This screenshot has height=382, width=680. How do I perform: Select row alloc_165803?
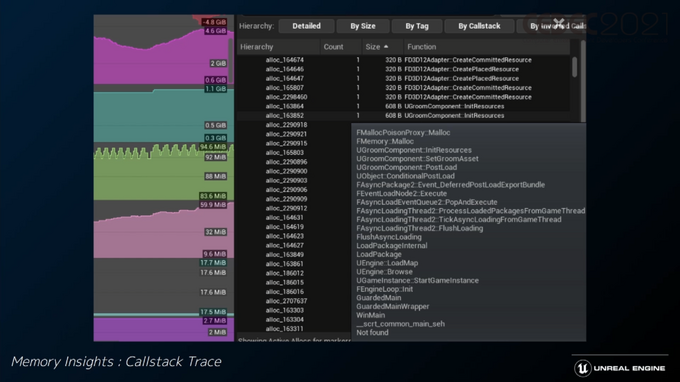[x=284, y=153]
